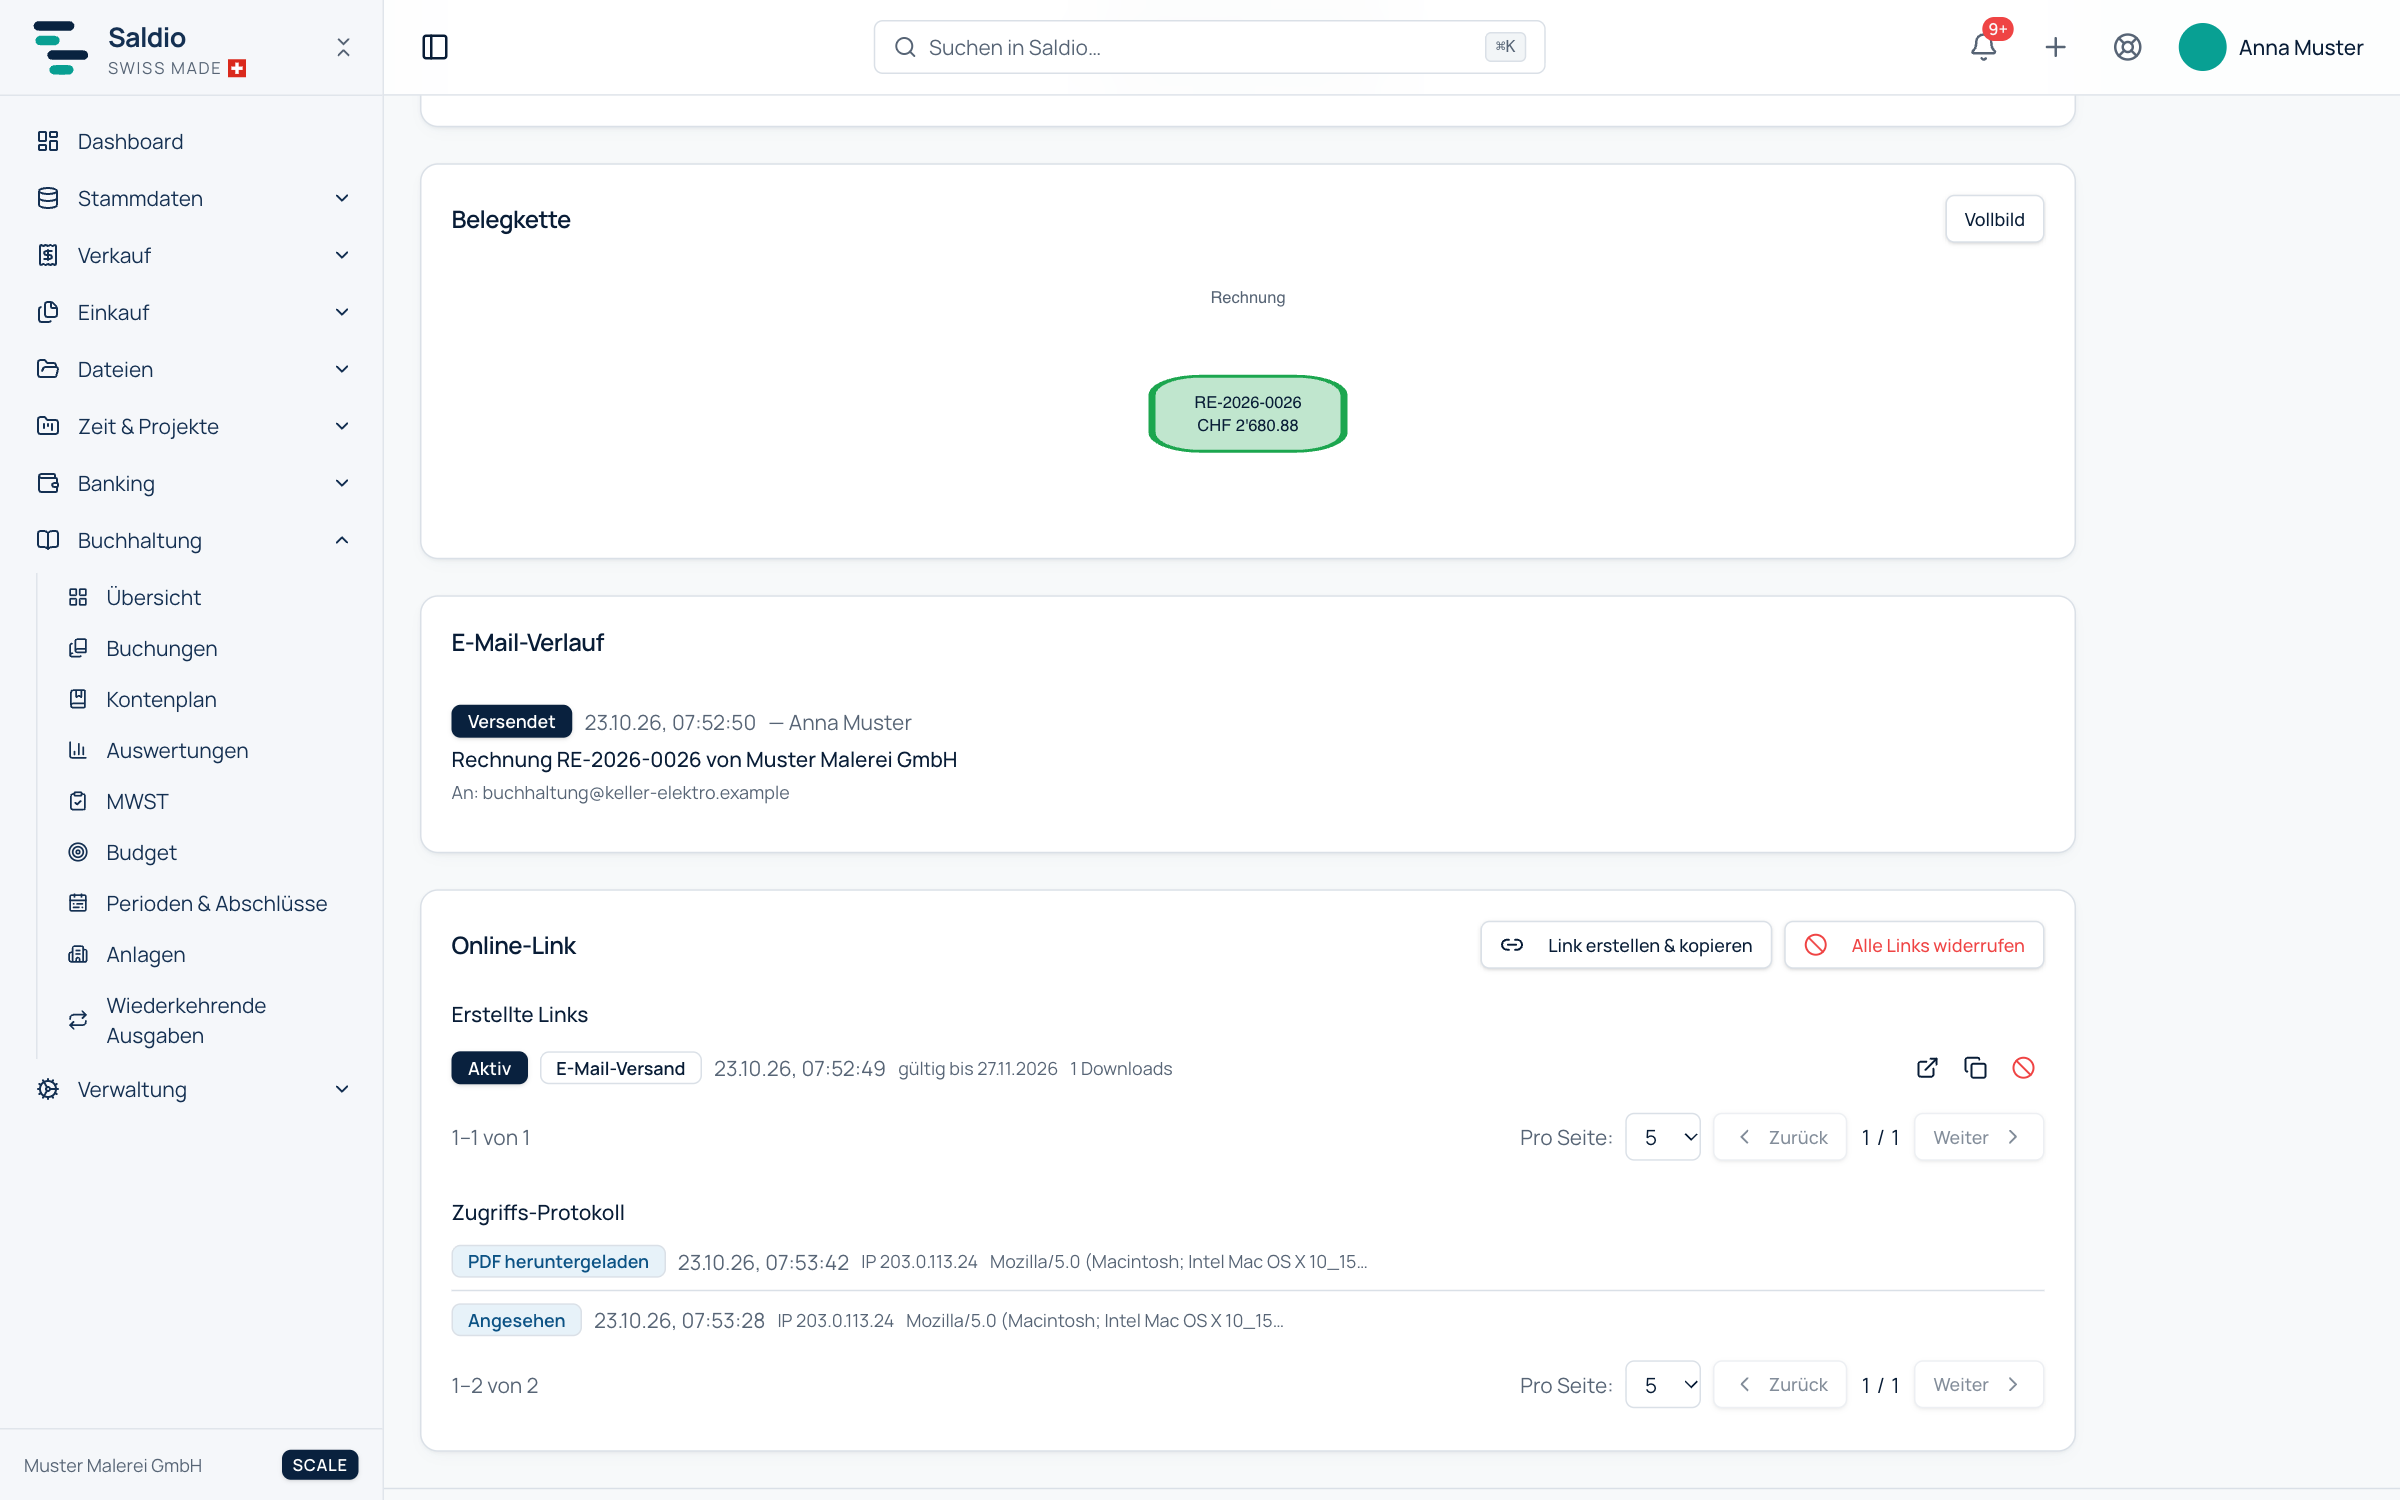This screenshot has height=1500, width=2400.
Task: Copy the active link icon
Action: [x=1975, y=1068]
